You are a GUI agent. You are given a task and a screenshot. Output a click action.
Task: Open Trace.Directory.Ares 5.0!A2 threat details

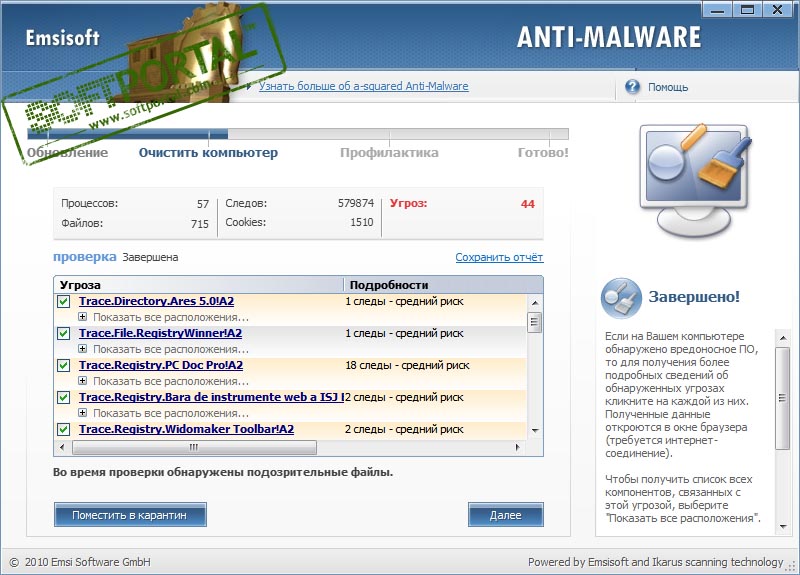click(x=156, y=301)
